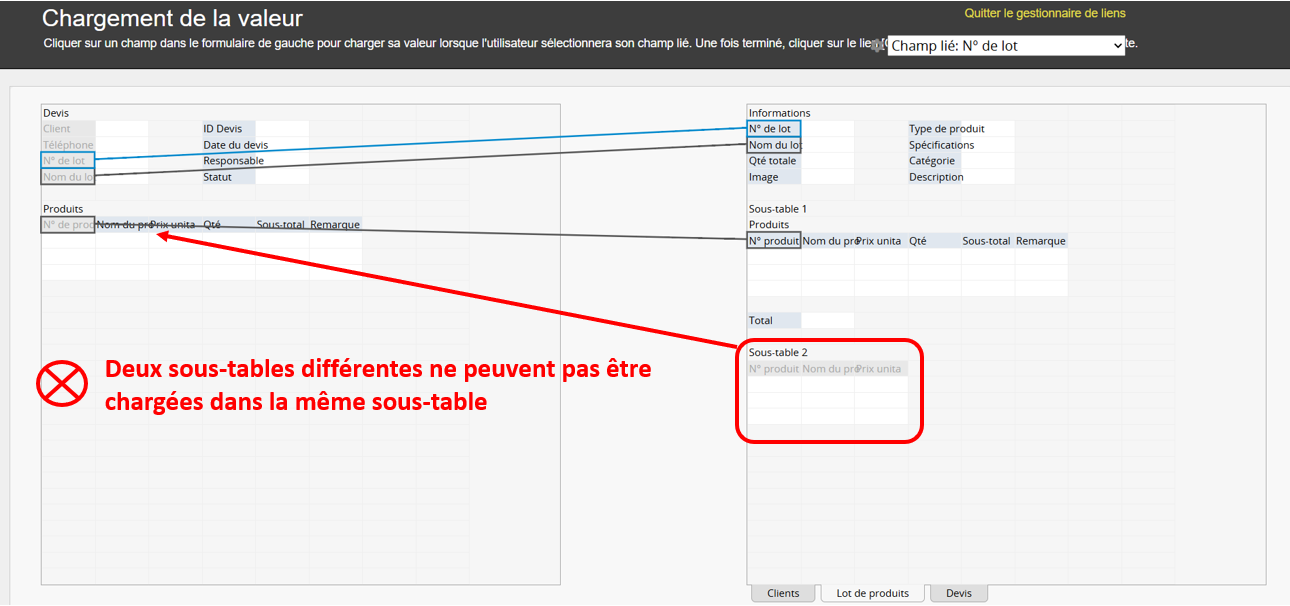Image resolution: width=1290 pixels, height=606 pixels.
Task: Click the 'Qté totale' field label
Action: click(x=774, y=161)
